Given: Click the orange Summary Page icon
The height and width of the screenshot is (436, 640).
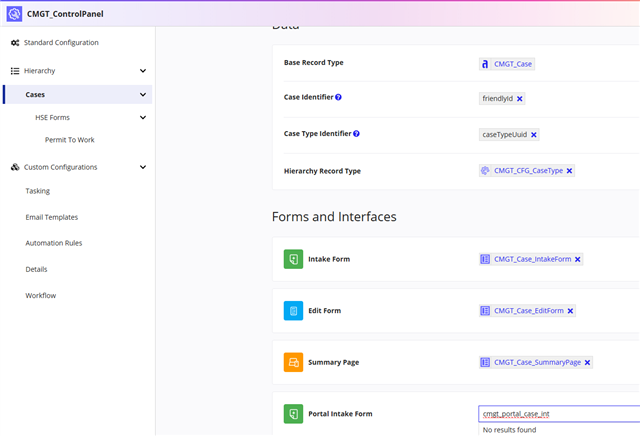Looking at the screenshot, I should click(293, 363).
